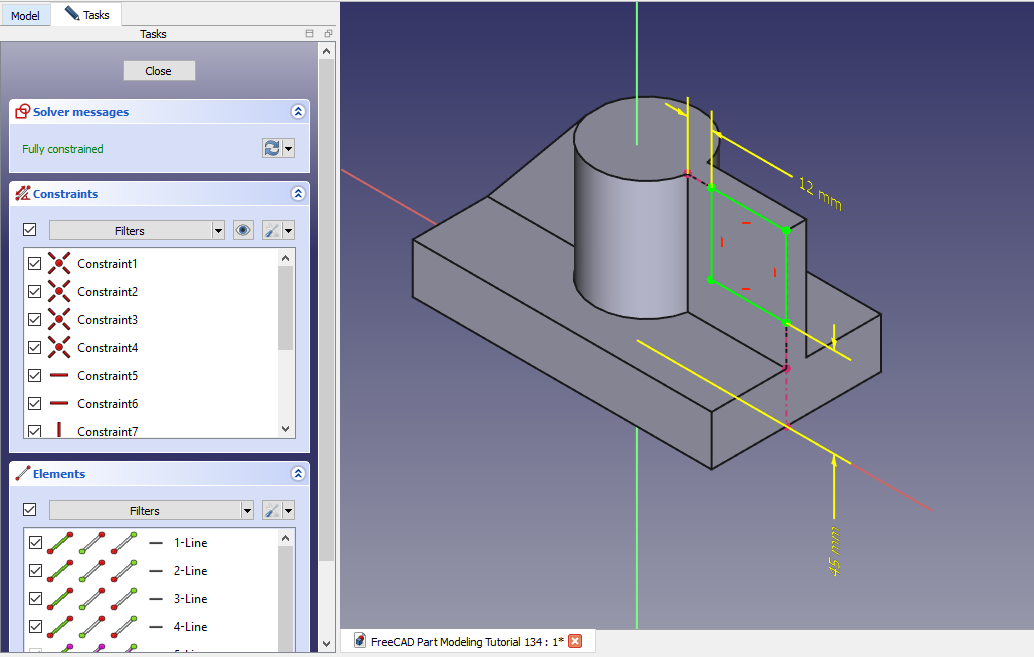Collapse the Solver messages section

[297, 112]
